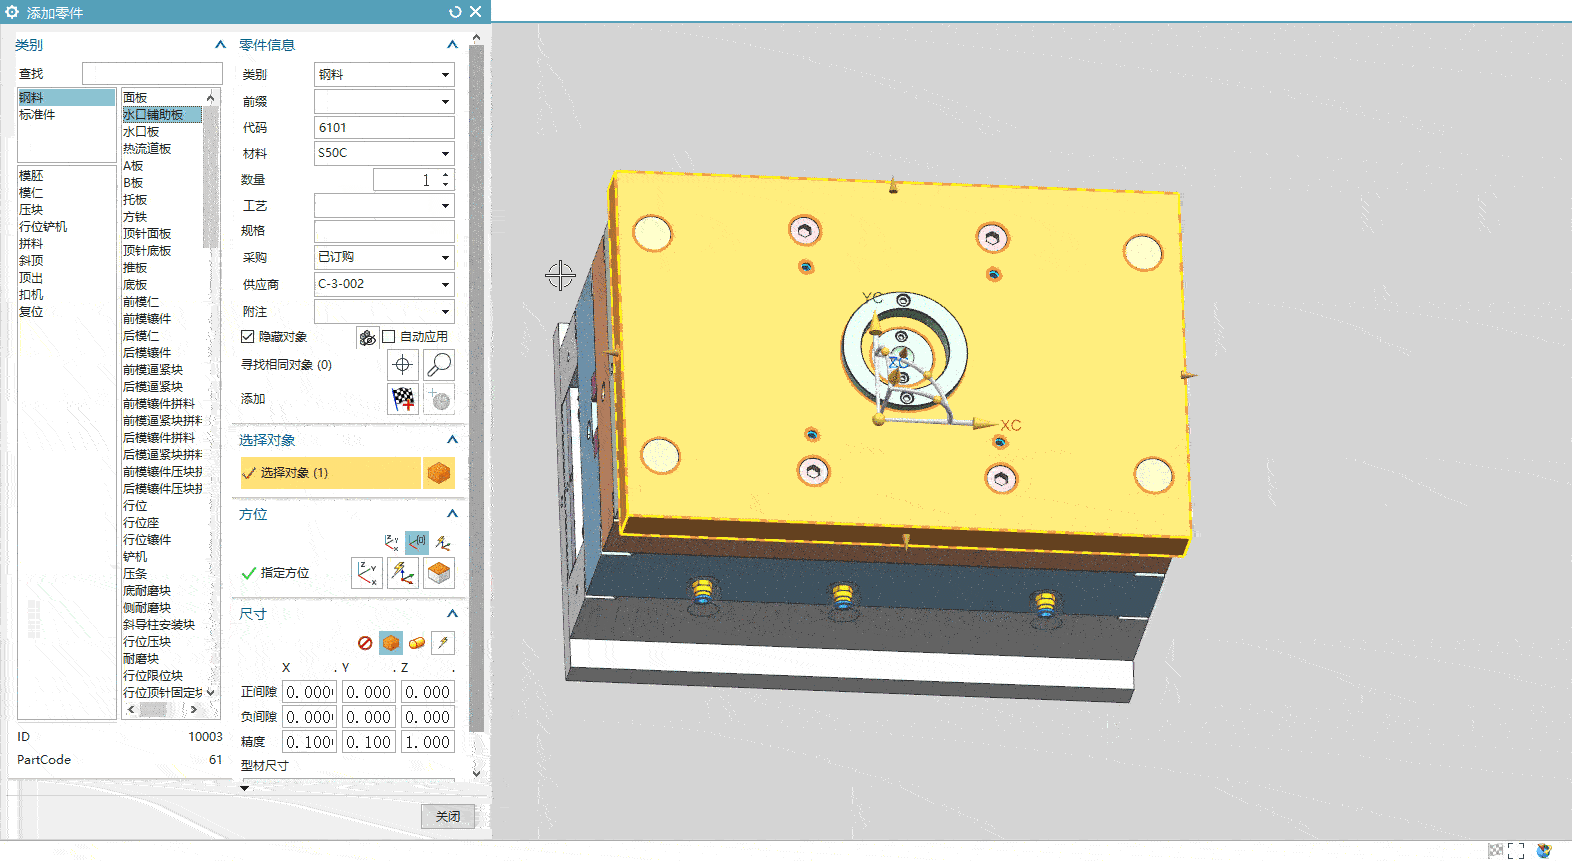This screenshot has height=861, width=1572.
Task: Click the orange box orientation button
Action: tap(439, 573)
